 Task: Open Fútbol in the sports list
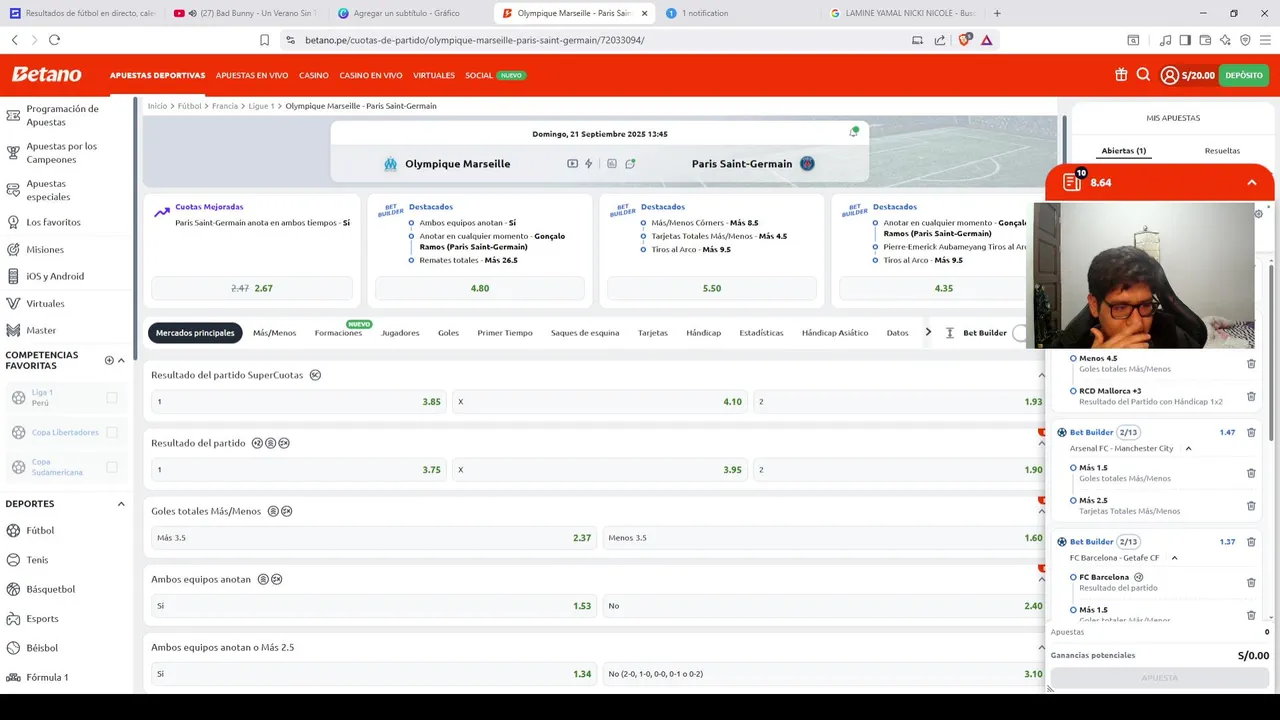pos(40,531)
